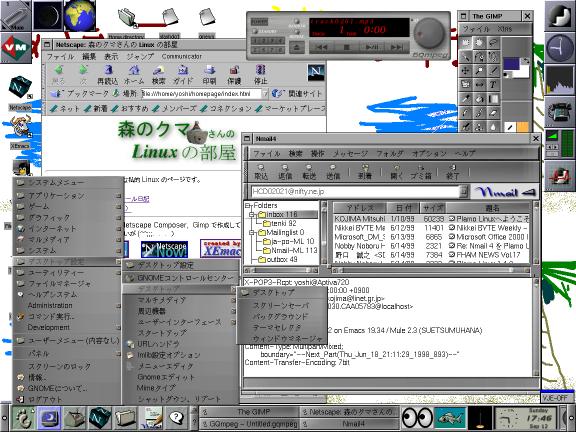
Task: Choose the lasso free-select tool in GIMP
Action: (x=493, y=43)
